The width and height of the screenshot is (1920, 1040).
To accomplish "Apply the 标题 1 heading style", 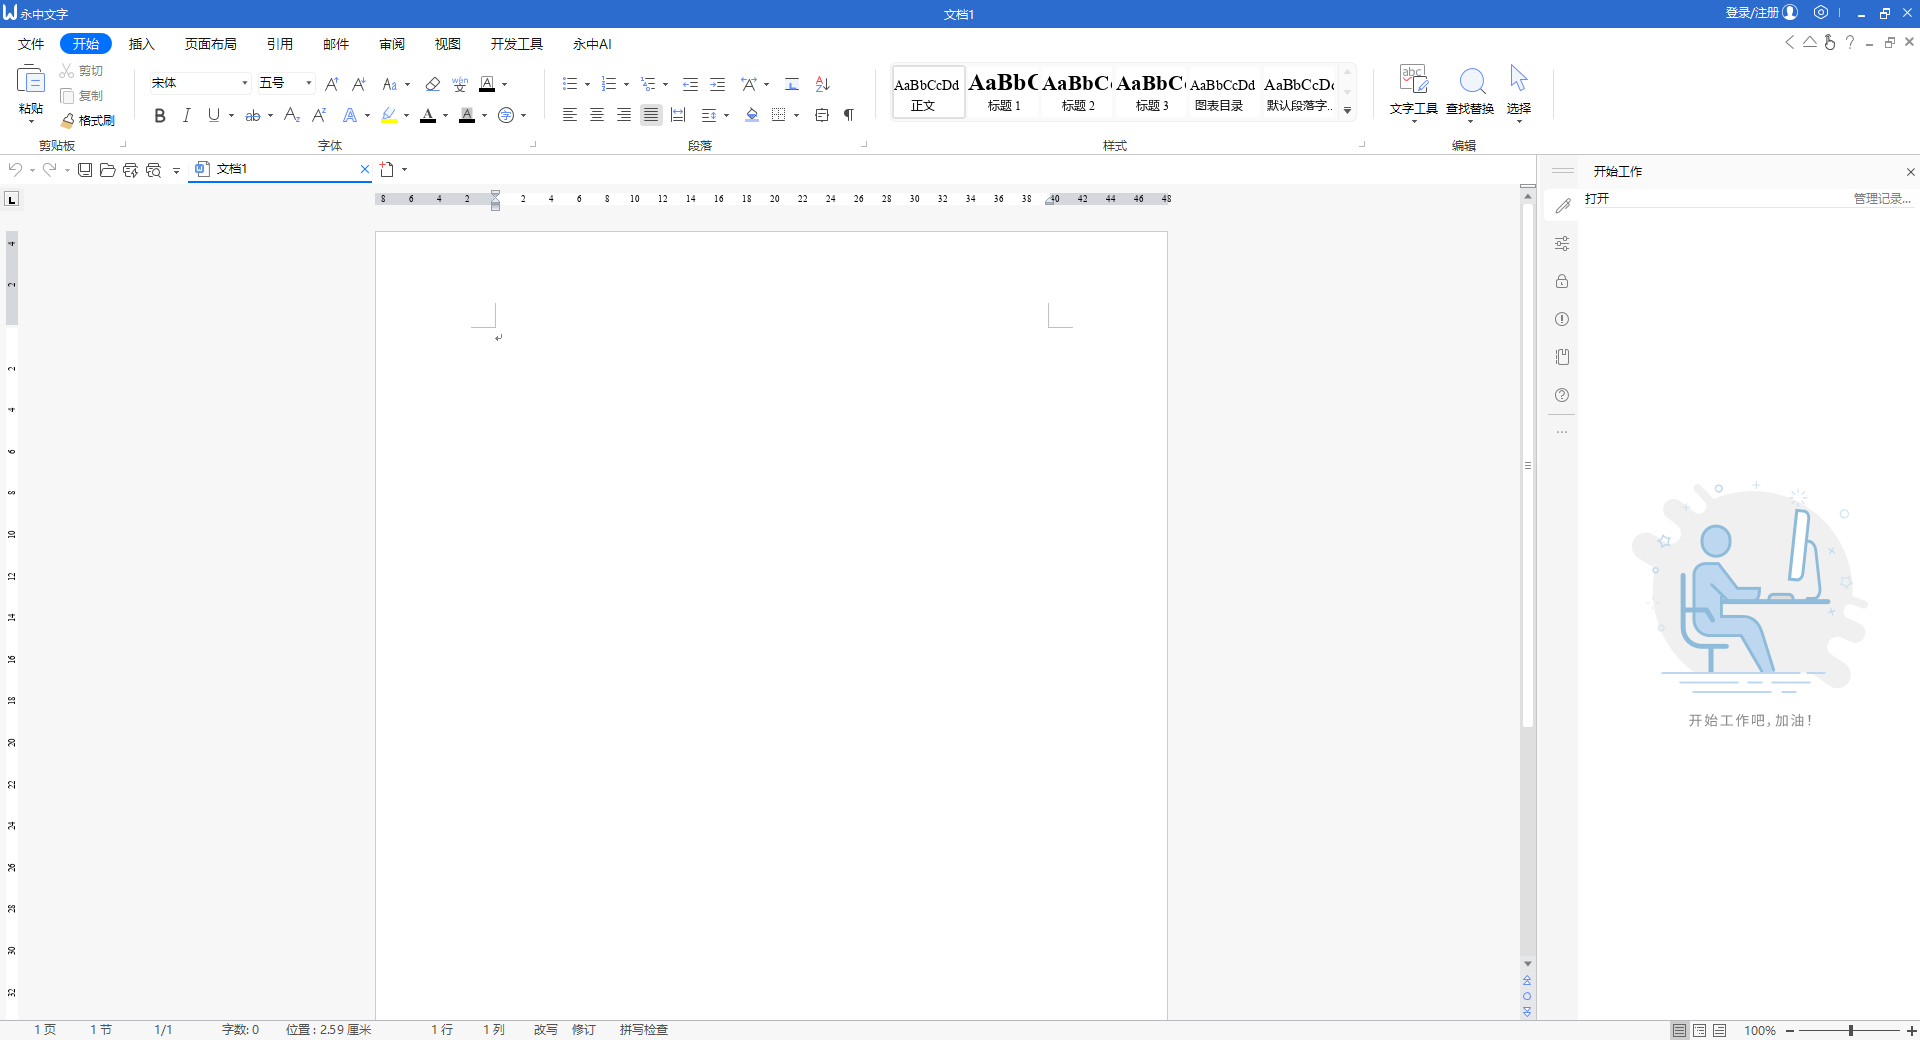I will [x=1004, y=92].
